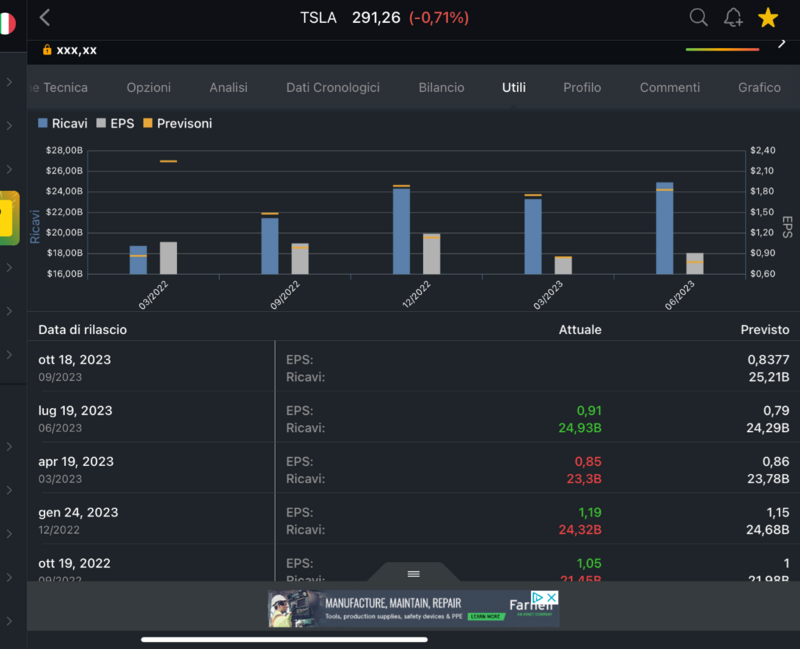Go to the Opzioni tab
The height and width of the screenshot is (649, 800).
148,88
